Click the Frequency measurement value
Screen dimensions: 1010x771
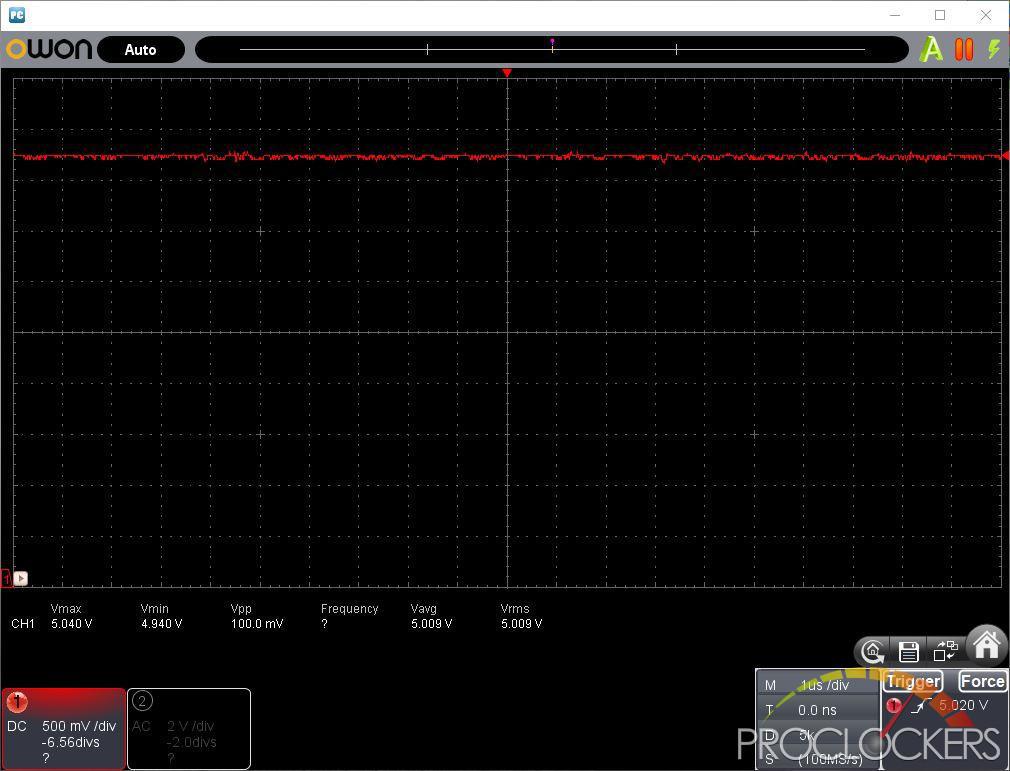[x=324, y=623]
